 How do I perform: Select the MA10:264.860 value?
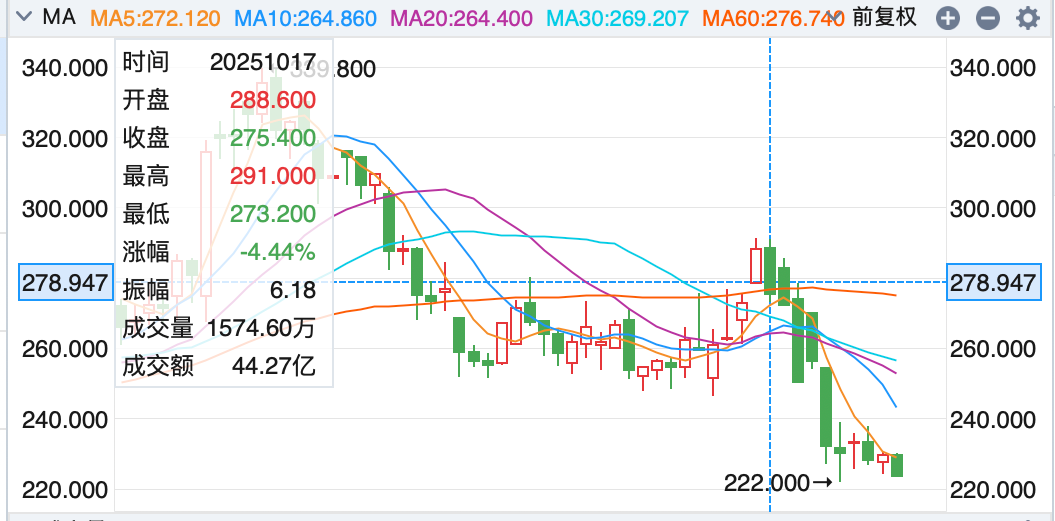307,18
